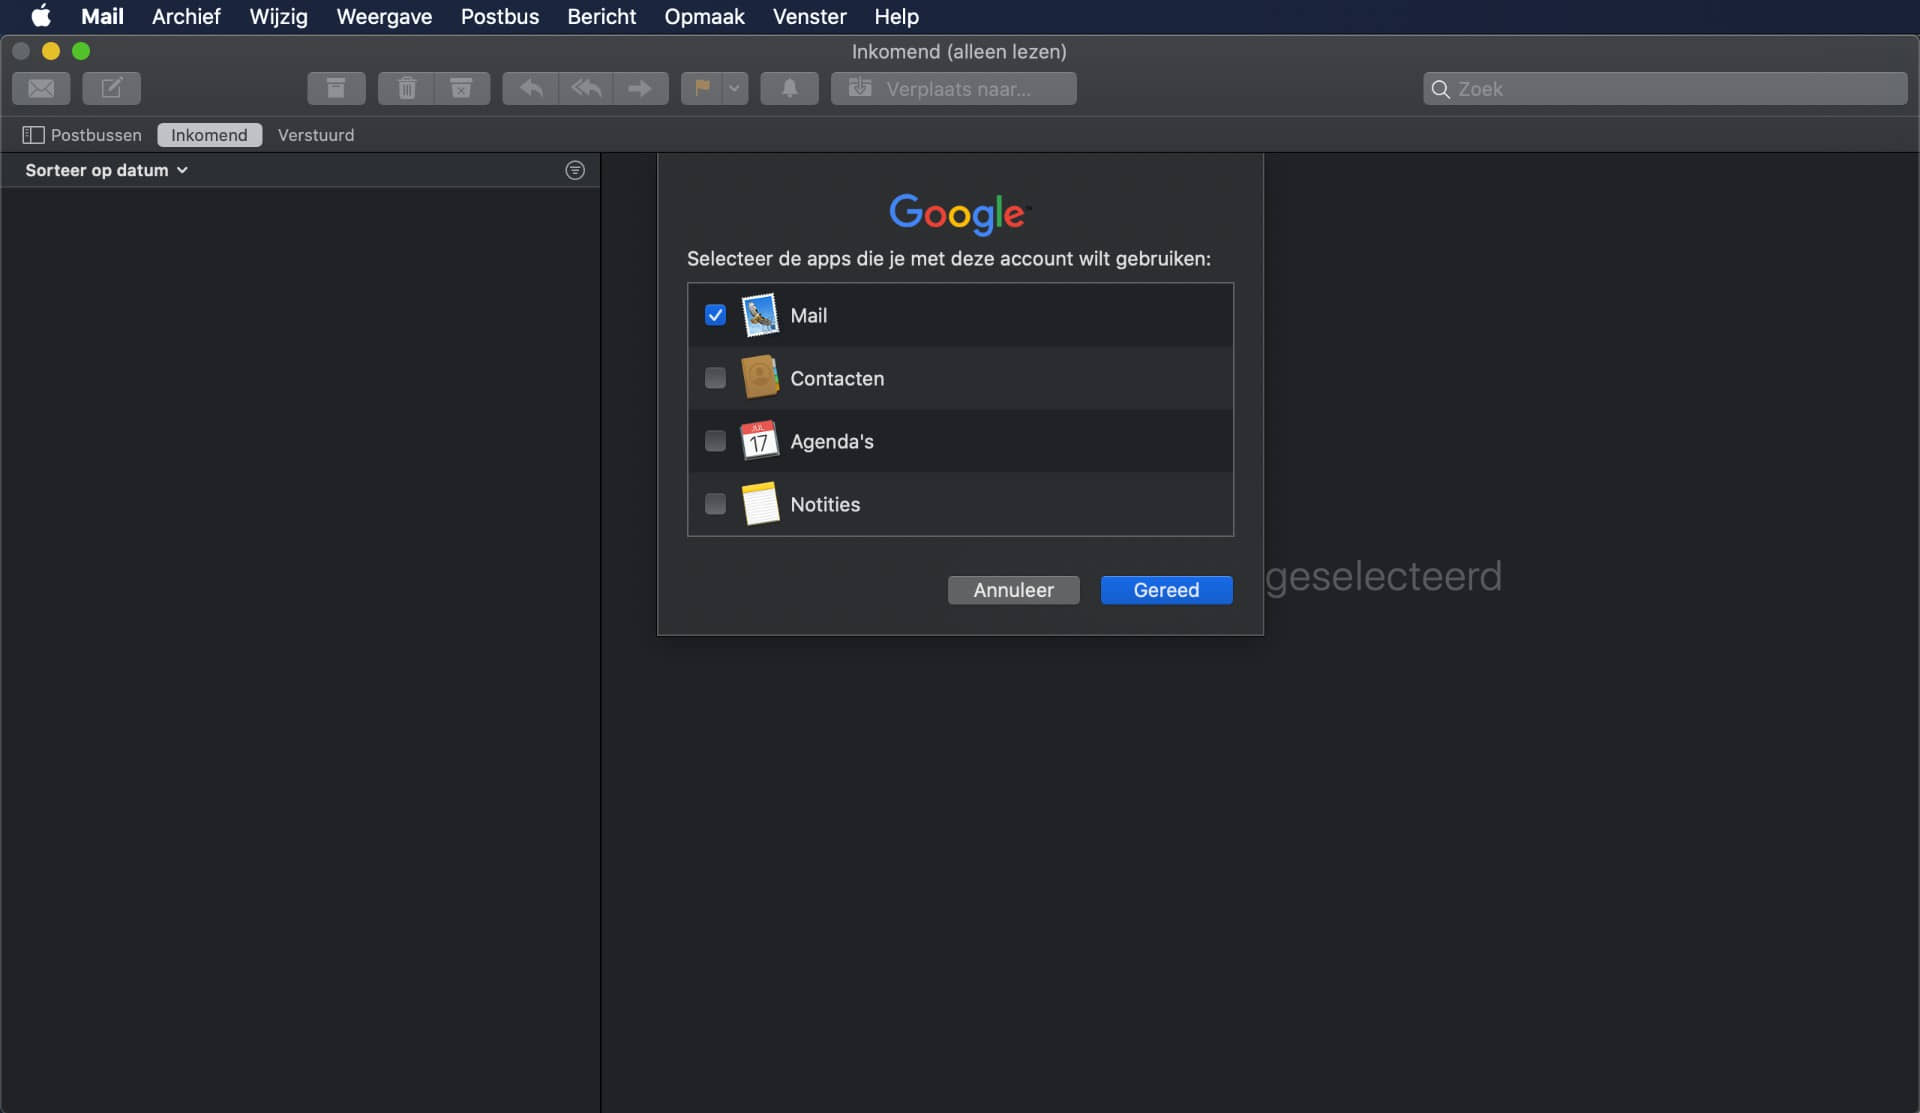Click the Agenda's calendar icon

(760, 440)
